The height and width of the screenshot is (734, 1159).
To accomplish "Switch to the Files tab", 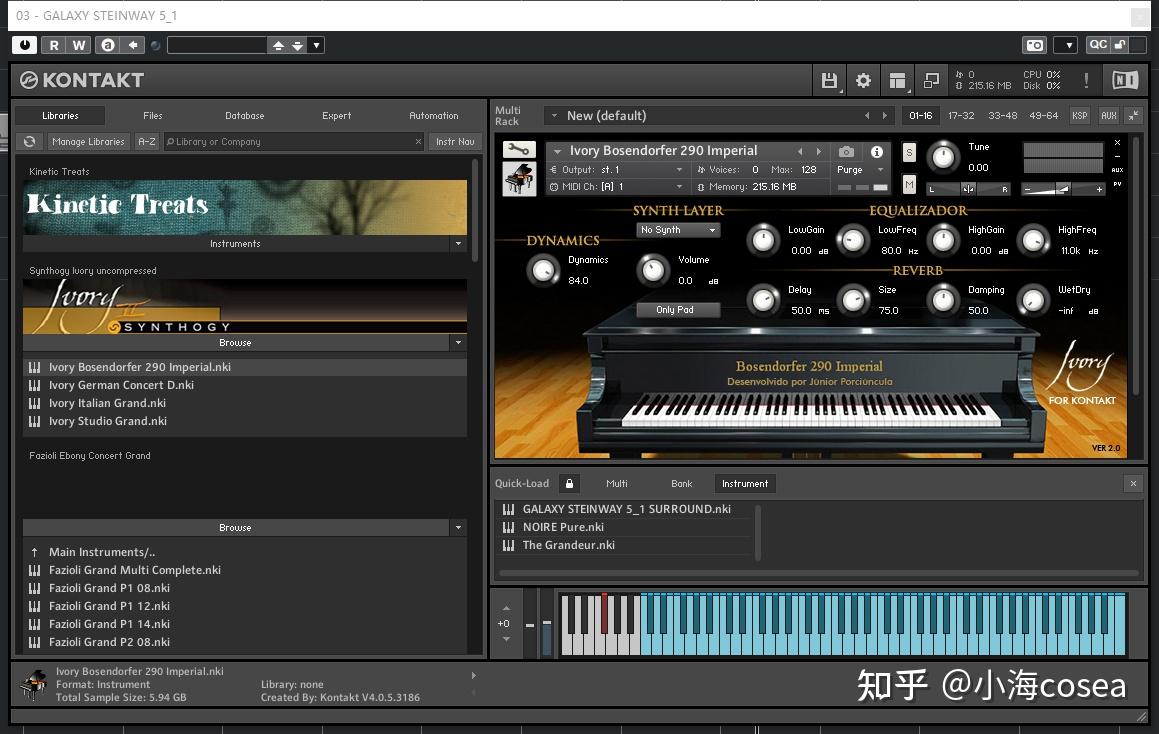I will (152, 116).
